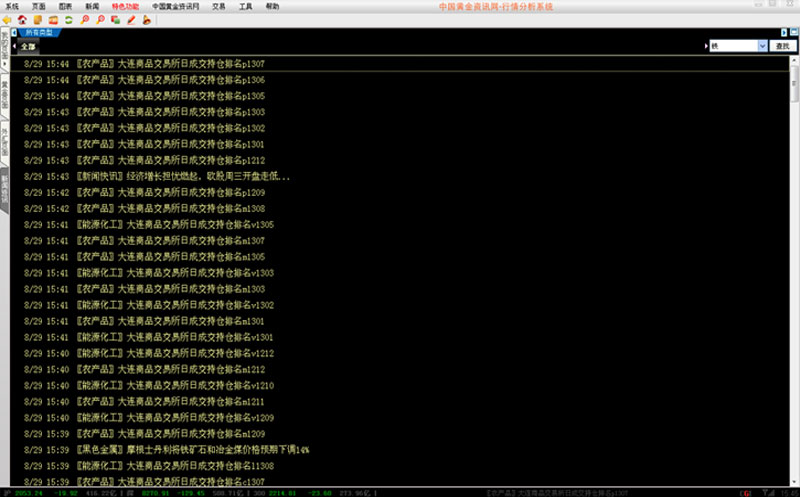Click the yellow back arrow toolbar icon
The image size is (800, 497).
point(7,19)
